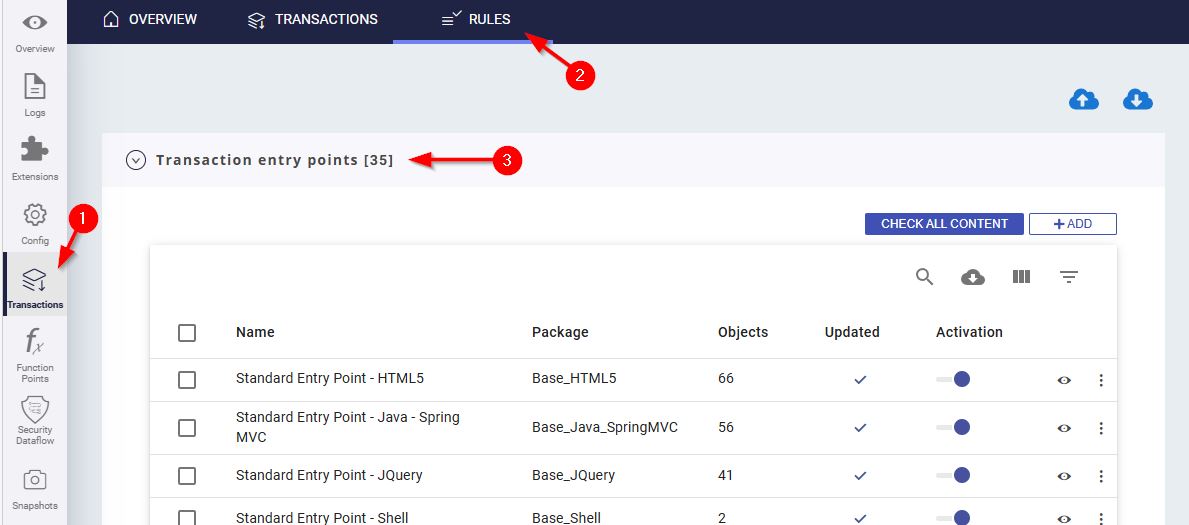Check the select-all header checkbox

point(187,333)
